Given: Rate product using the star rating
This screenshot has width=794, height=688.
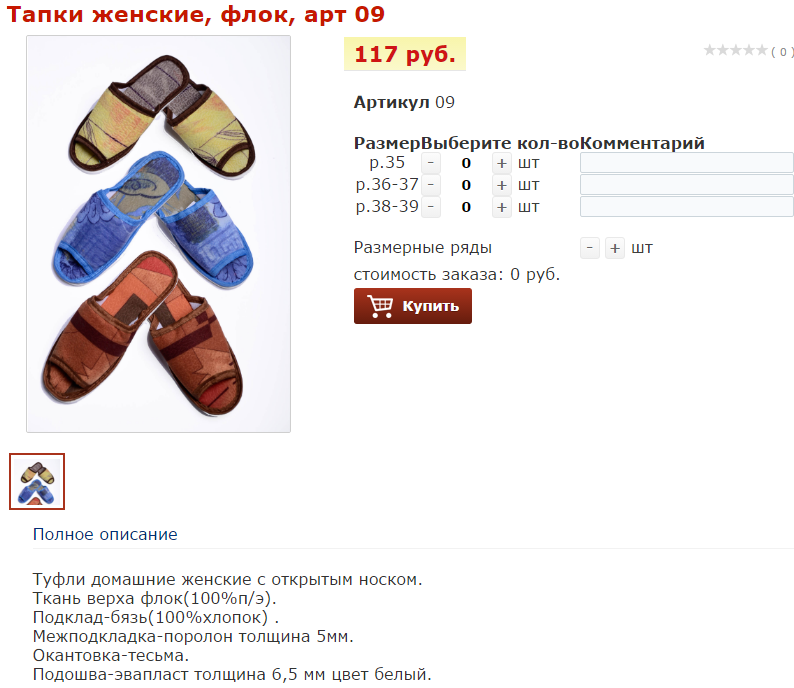Looking at the screenshot, I should pyautogui.click(x=736, y=50).
